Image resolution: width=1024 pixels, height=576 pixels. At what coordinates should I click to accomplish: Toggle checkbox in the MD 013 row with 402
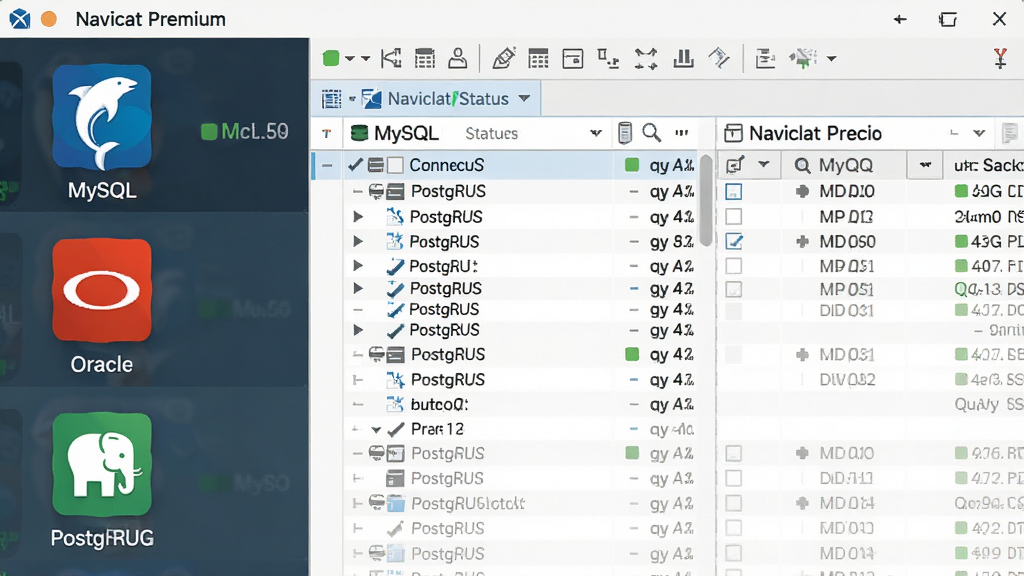[734, 528]
